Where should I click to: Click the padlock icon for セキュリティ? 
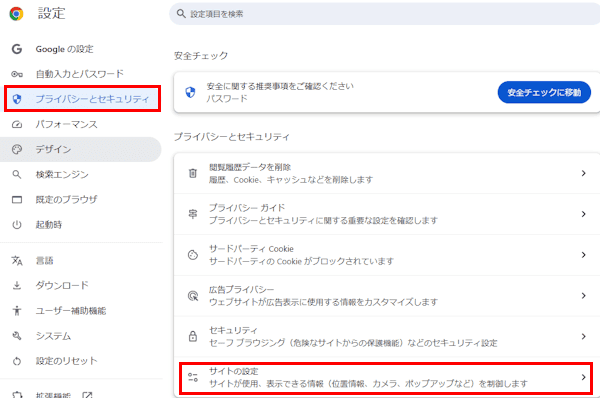point(193,336)
